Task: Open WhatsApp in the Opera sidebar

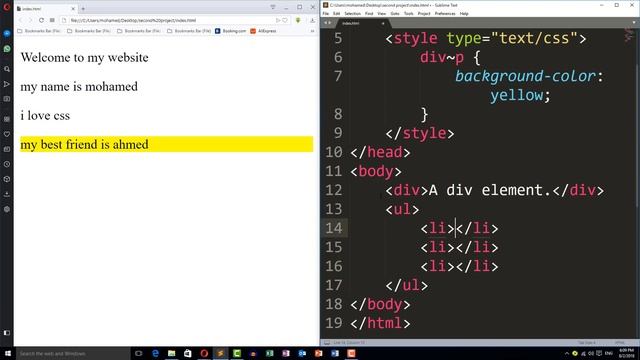Action: pyautogui.click(x=7, y=49)
